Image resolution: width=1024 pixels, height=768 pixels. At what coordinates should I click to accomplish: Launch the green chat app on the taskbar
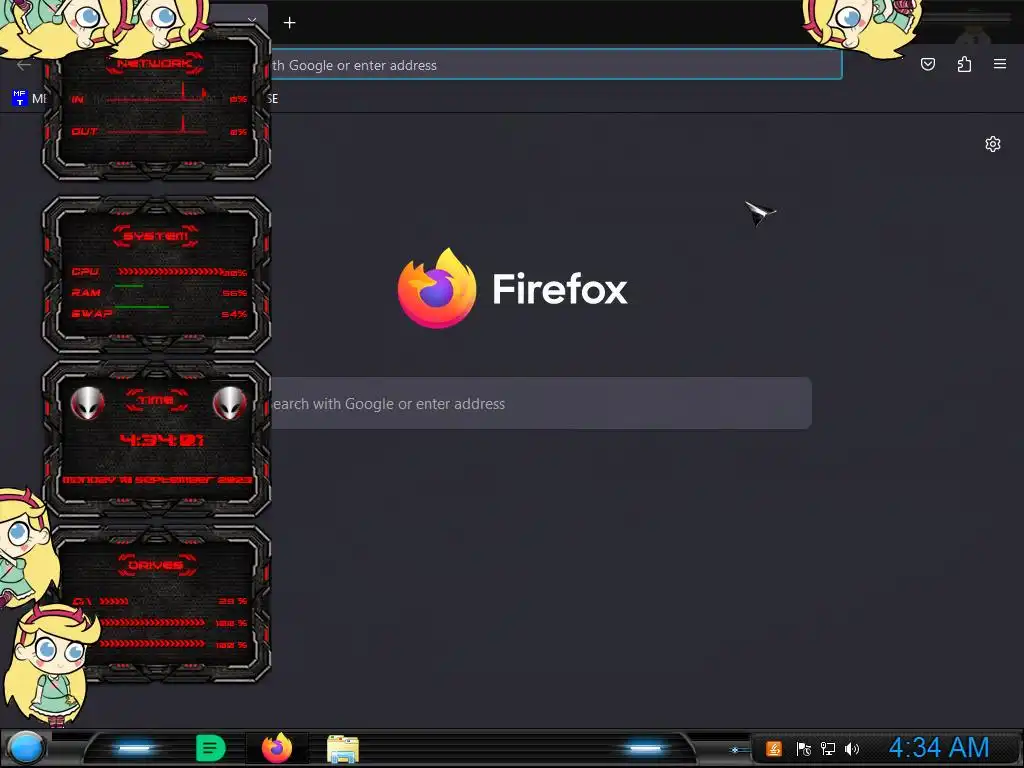click(x=210, y=748)
